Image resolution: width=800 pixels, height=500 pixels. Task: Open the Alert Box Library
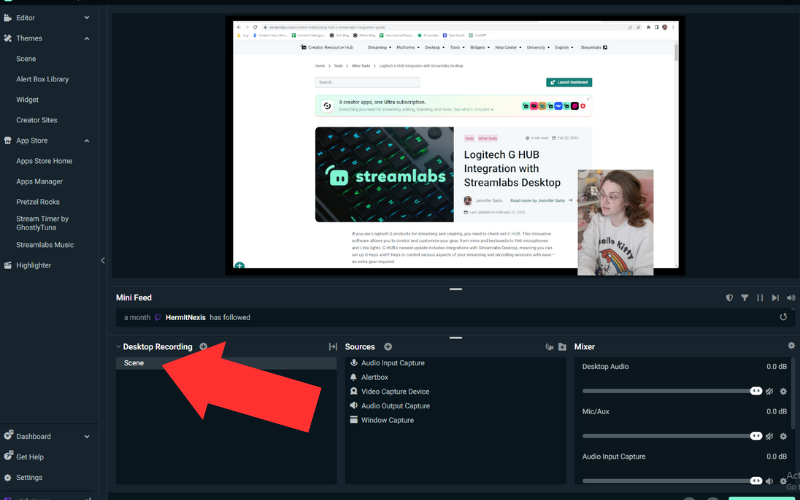click(x=42, y=79)
